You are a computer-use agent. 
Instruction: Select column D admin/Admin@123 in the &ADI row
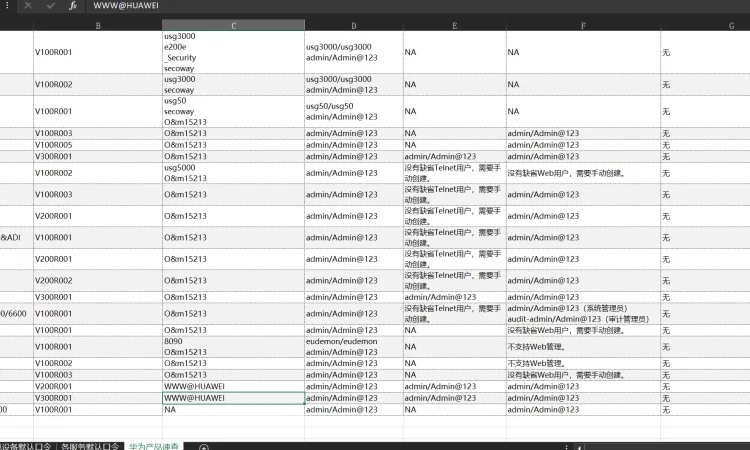point(354,238)
